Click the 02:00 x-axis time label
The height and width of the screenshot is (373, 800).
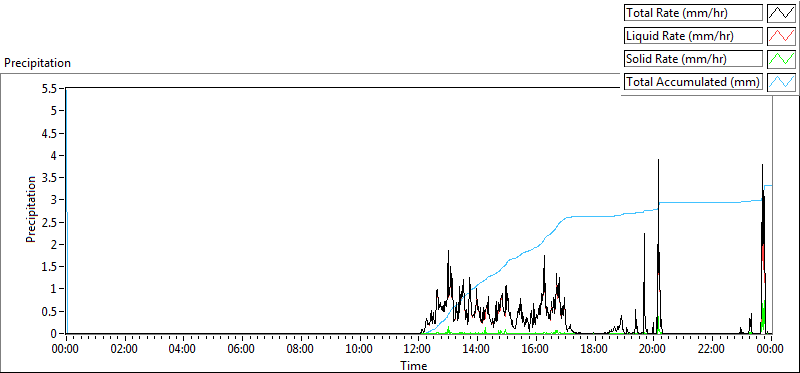[x=124, y=349]
